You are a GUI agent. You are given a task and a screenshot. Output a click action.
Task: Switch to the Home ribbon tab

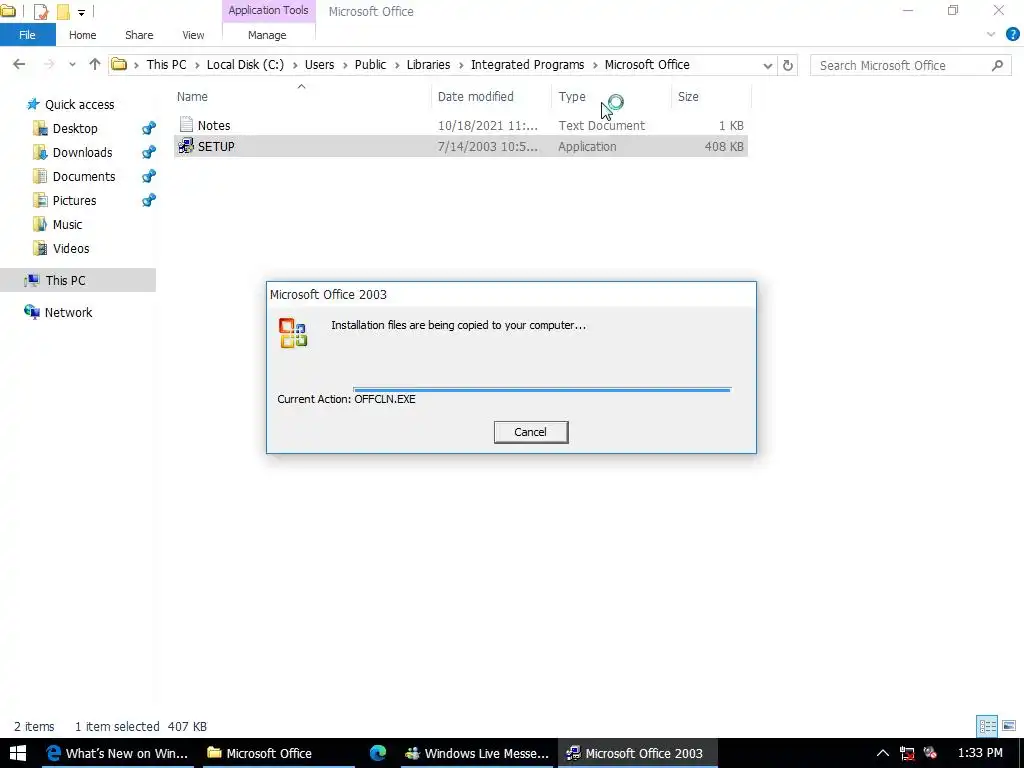[82, 35]
